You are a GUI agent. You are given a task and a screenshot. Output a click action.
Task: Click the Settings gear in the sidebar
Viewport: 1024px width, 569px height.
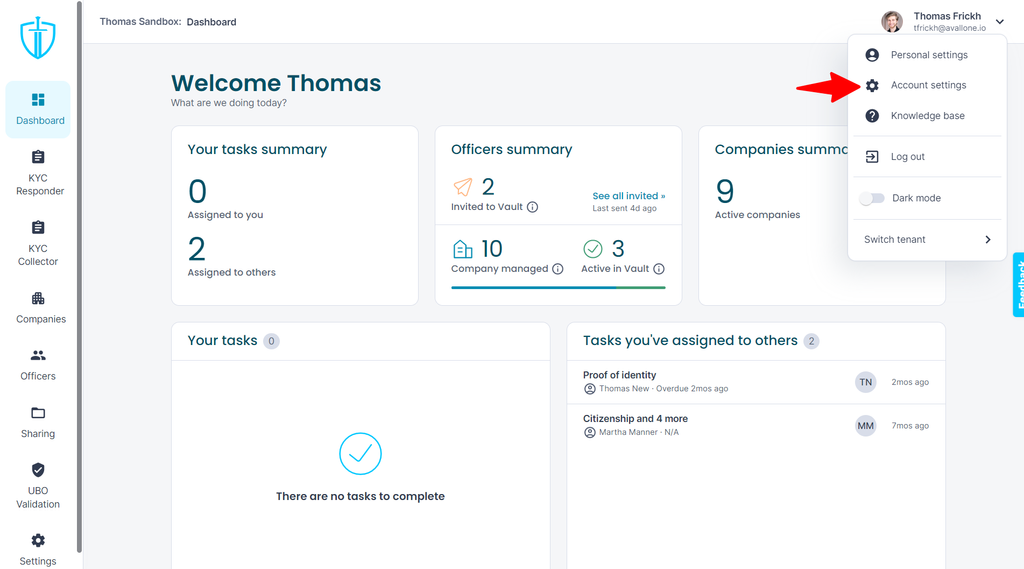pyautogui.click(x=39, y=541)
